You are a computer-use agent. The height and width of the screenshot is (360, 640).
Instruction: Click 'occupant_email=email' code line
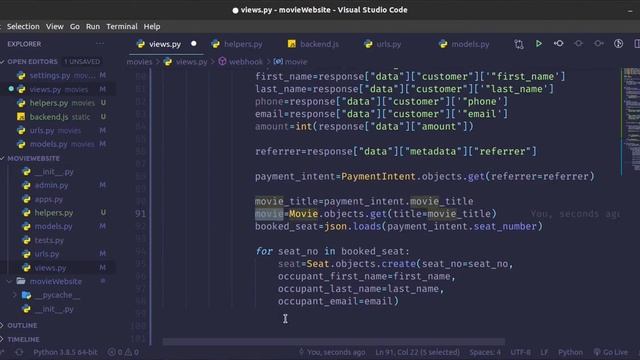coord(338,301)
